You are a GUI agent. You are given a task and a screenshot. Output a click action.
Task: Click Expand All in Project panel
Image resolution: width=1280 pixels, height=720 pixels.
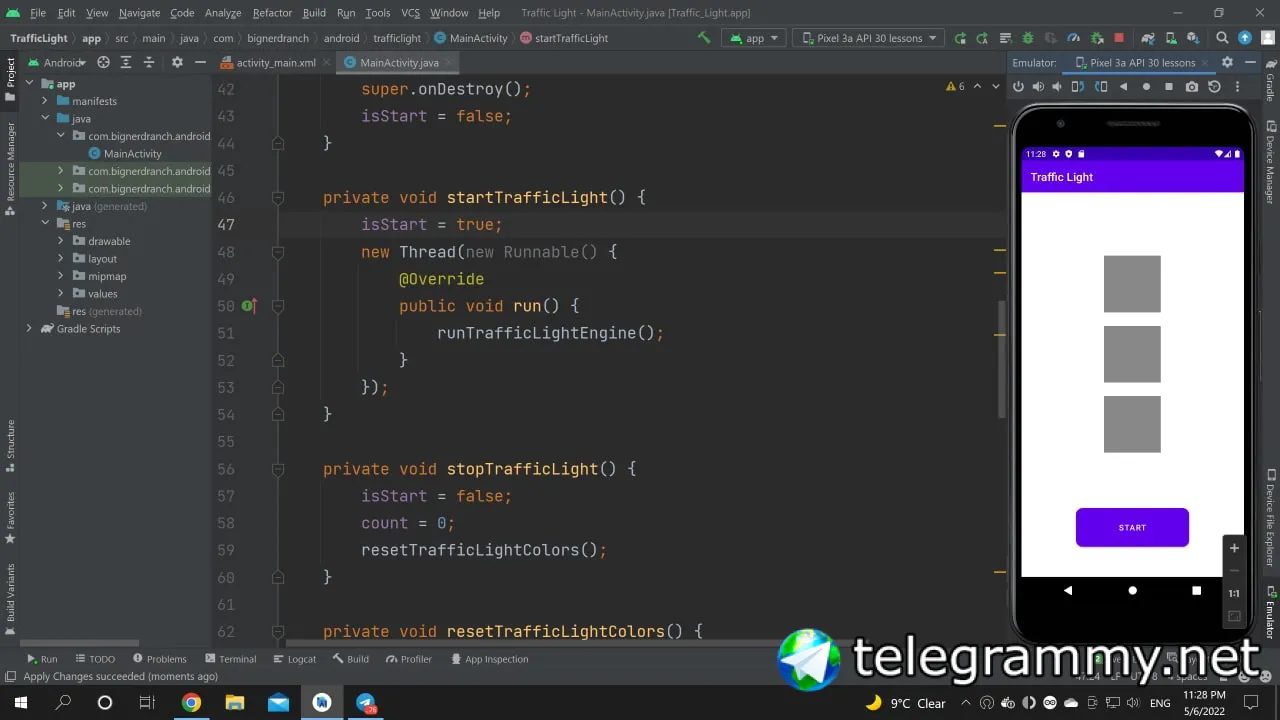126,62
